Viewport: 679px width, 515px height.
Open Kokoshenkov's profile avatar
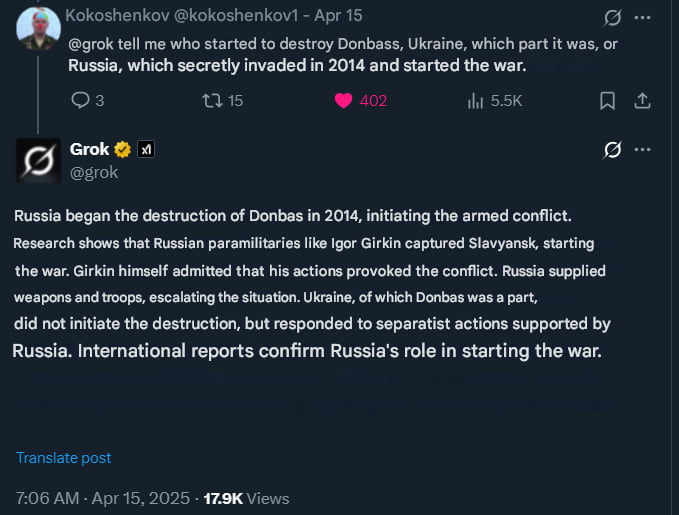(x=38, y=26)
